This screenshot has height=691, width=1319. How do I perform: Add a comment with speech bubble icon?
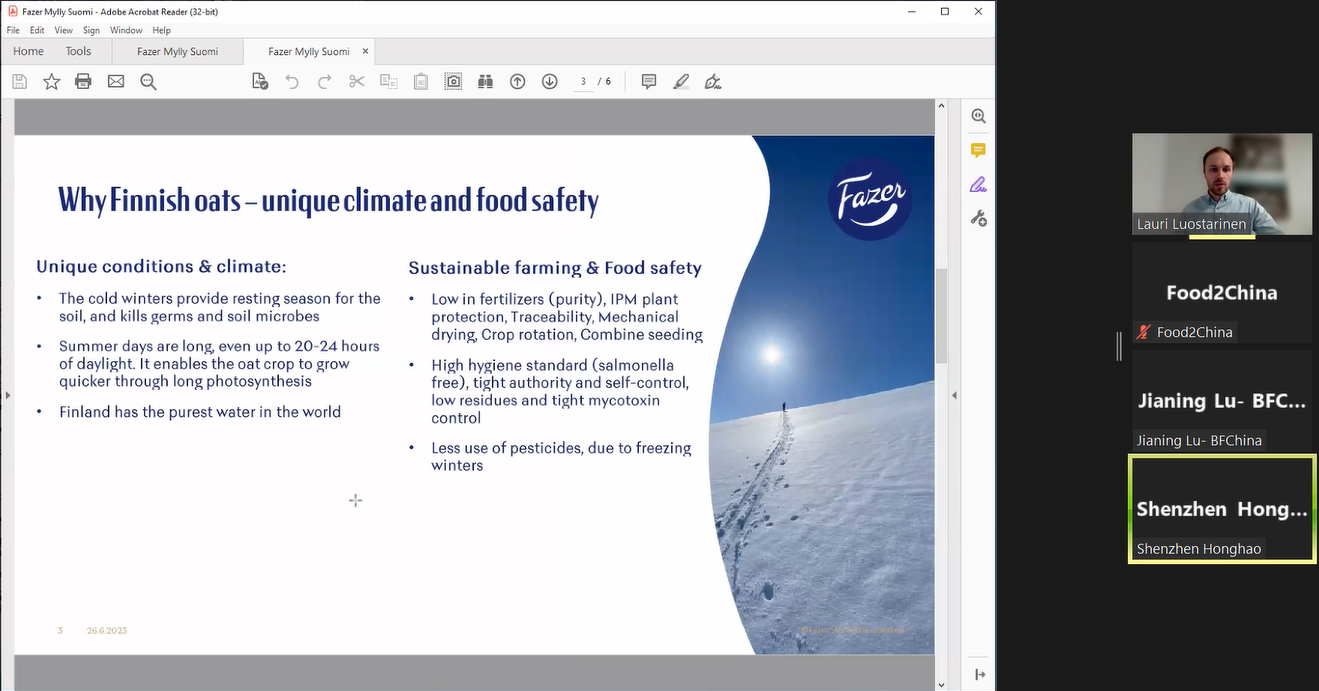pos(649,82)
